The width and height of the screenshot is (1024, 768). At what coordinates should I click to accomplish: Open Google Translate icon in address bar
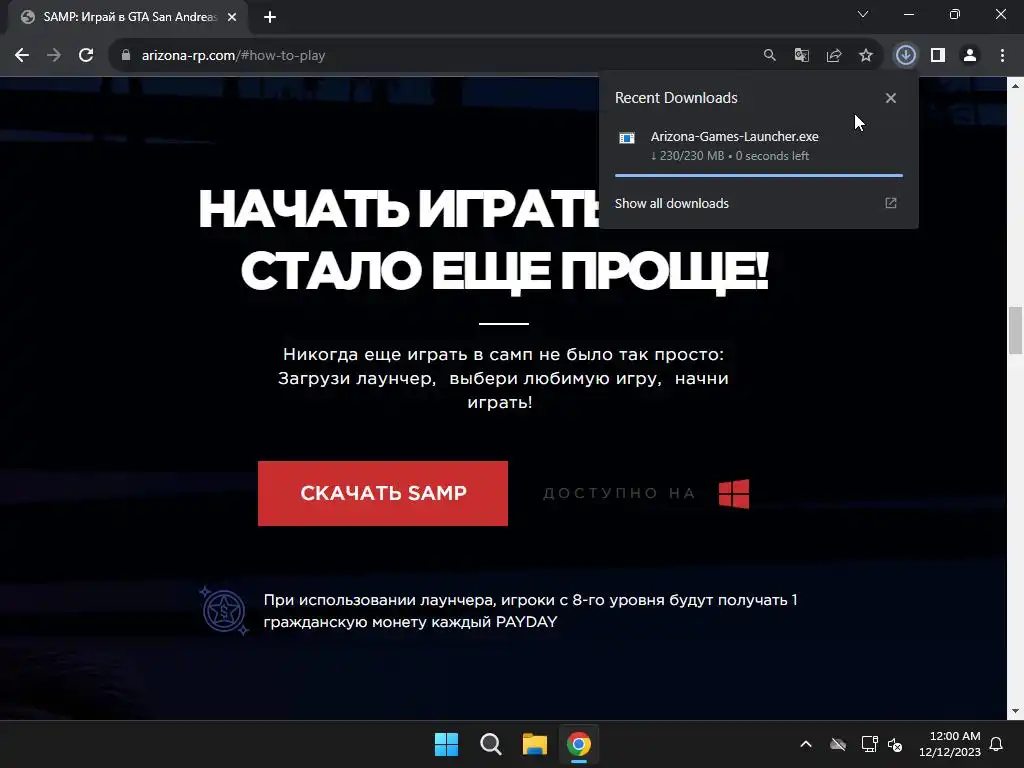801,56
